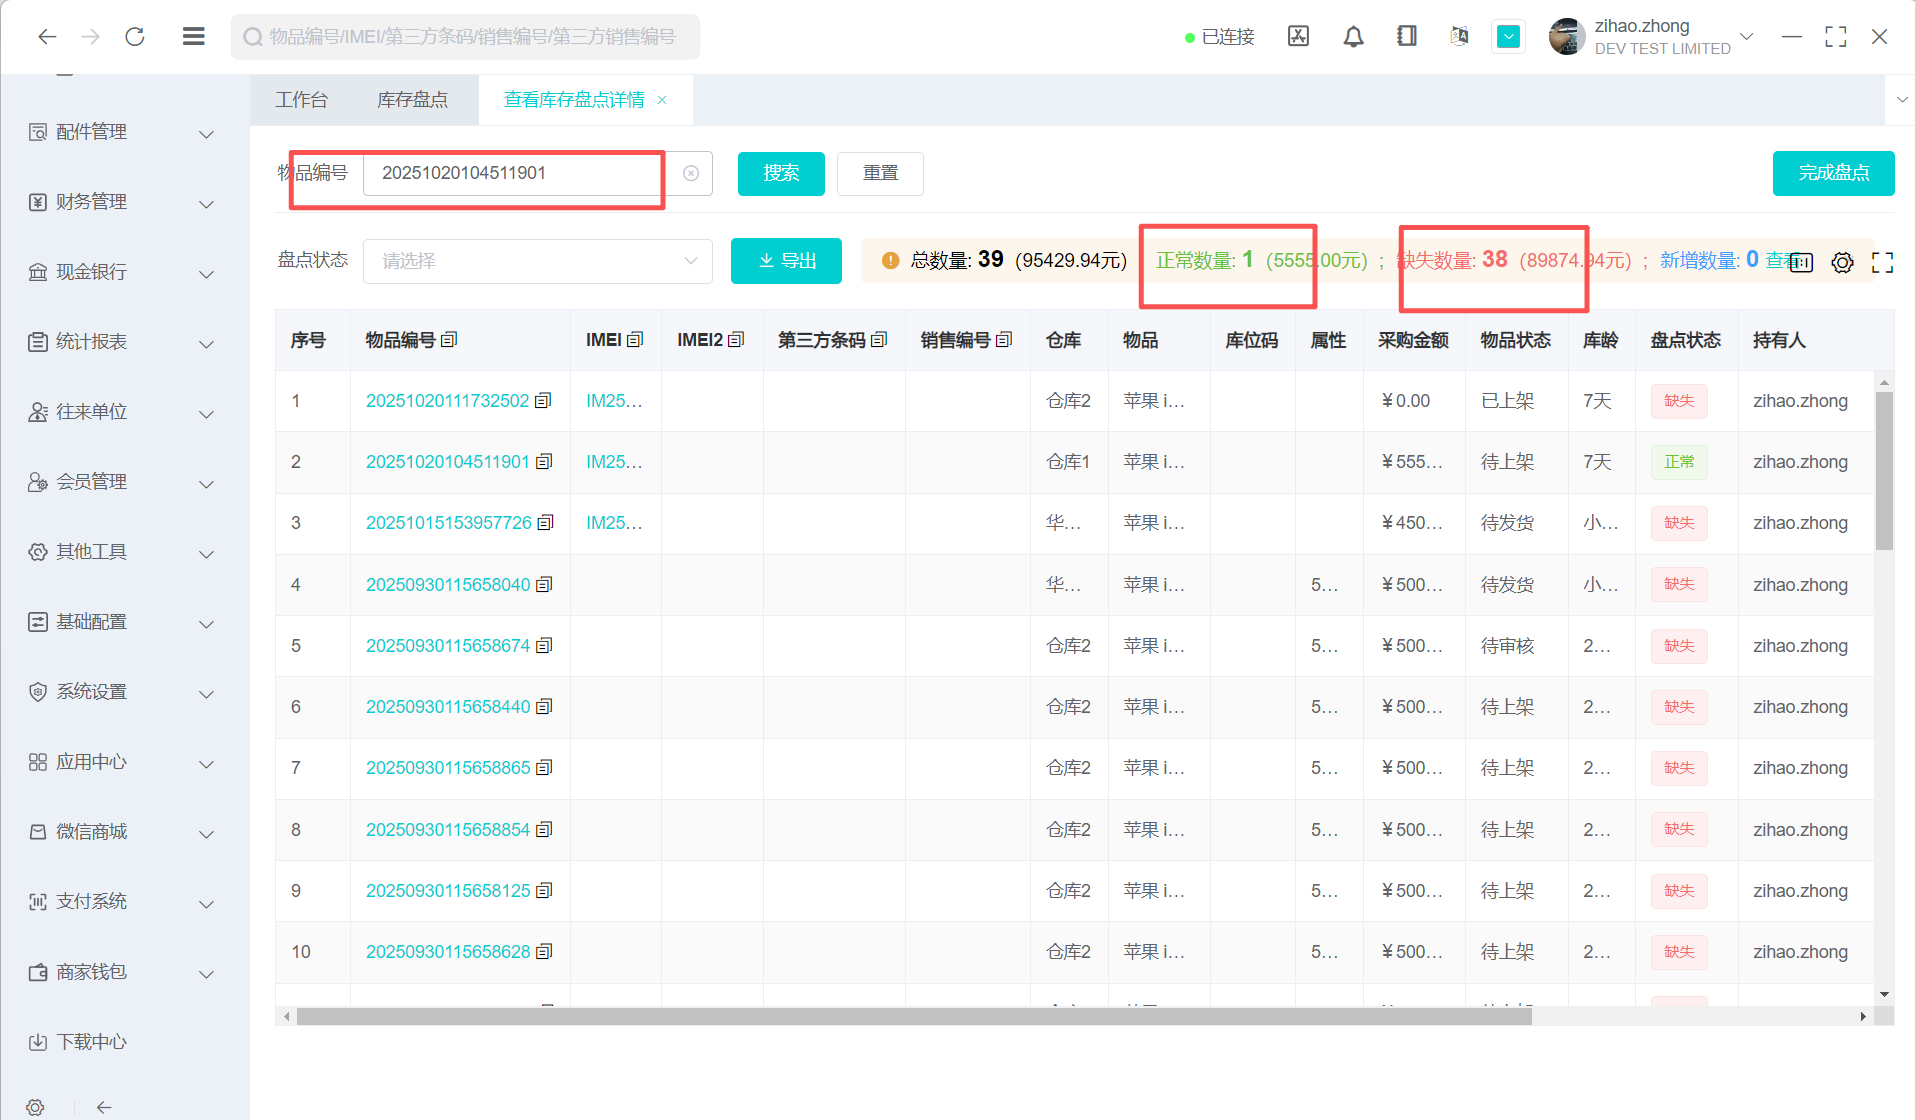Viewport: 1915px width, 1120px height.
Task: Click the horizontal table scrollbar
Action: [913, 1016]
